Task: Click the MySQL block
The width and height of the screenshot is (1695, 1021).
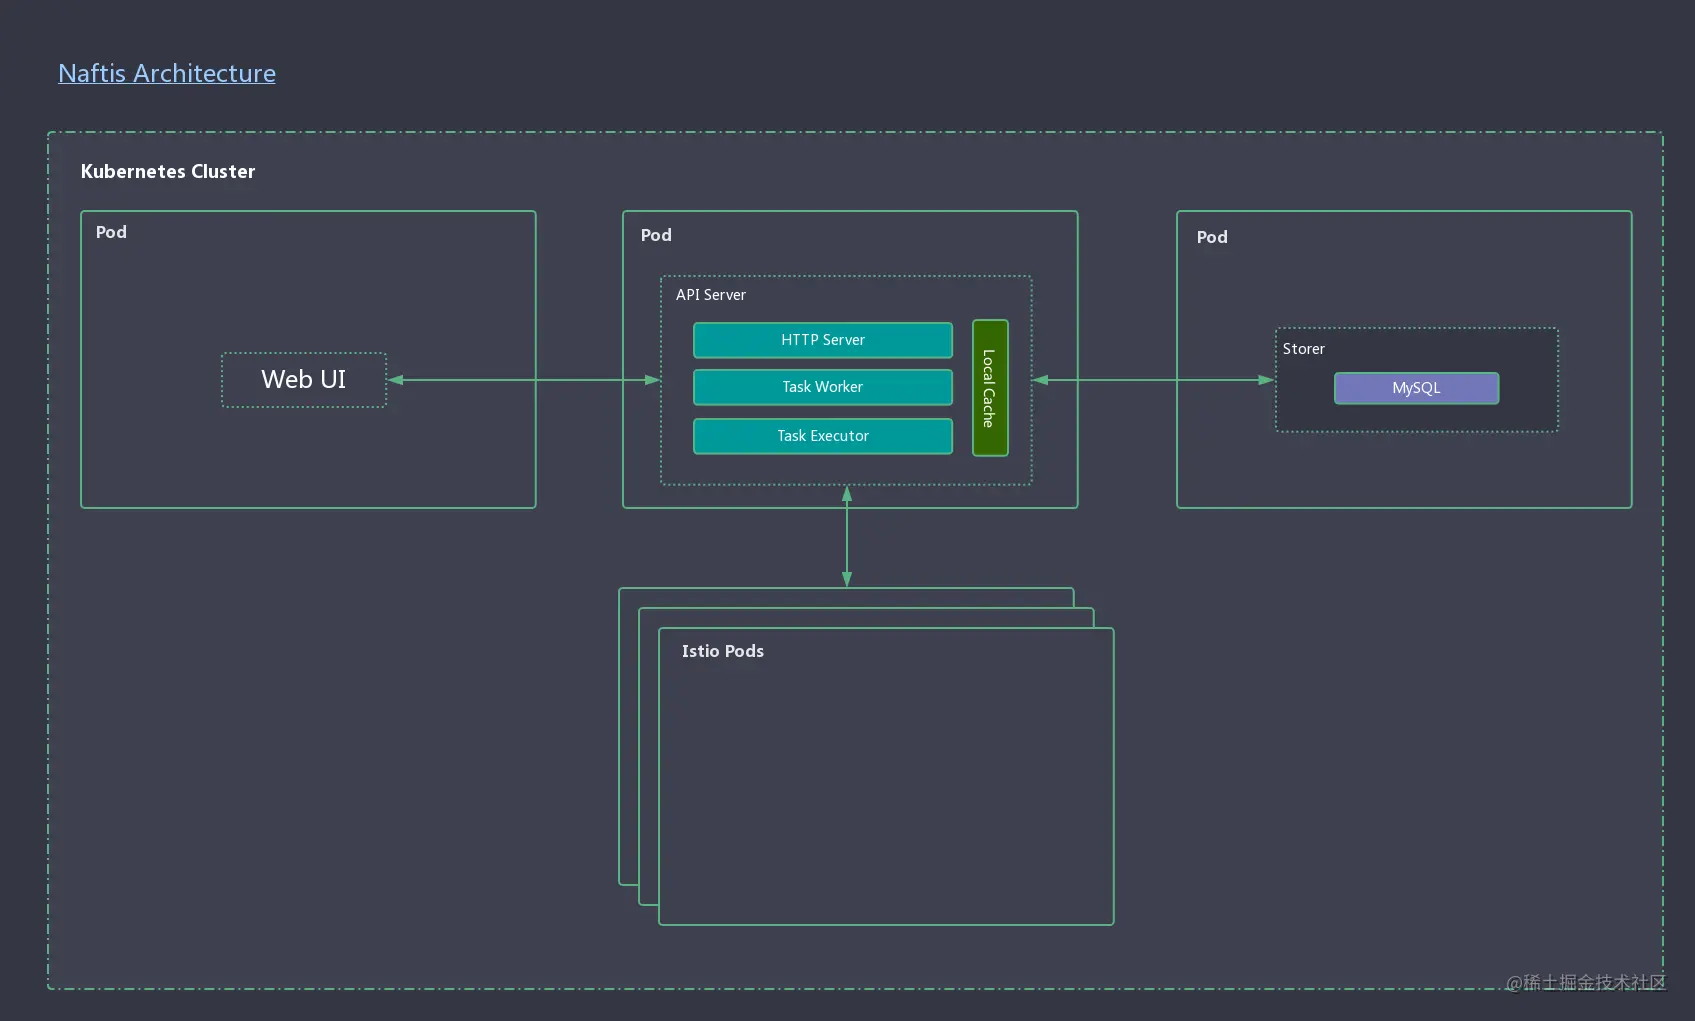Action: (1417, 388)
